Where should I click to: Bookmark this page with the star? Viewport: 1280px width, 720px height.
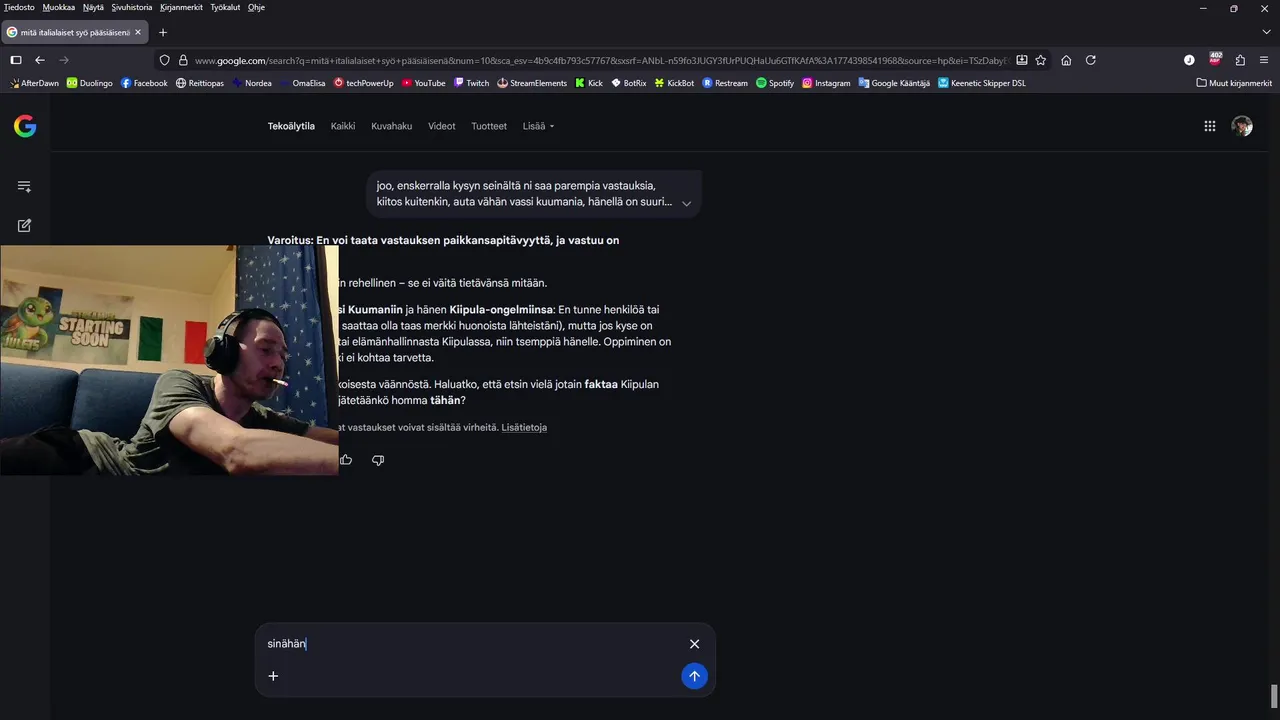click(1041, 60)
